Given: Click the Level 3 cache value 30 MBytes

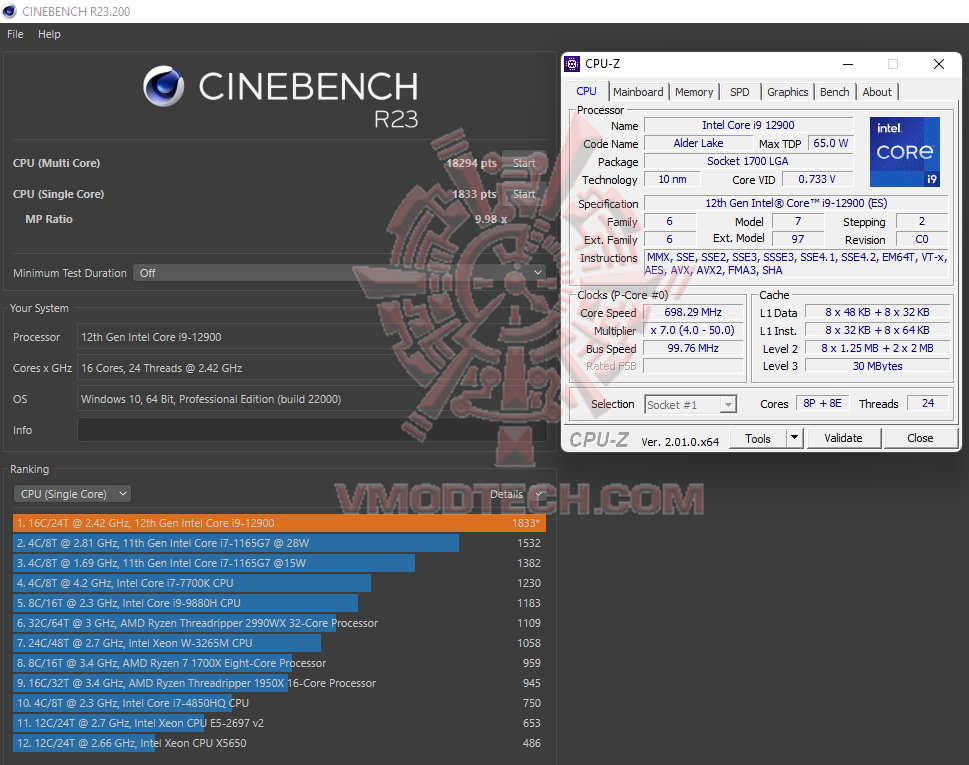Looking at the screenshot, I should coord(878,366).
